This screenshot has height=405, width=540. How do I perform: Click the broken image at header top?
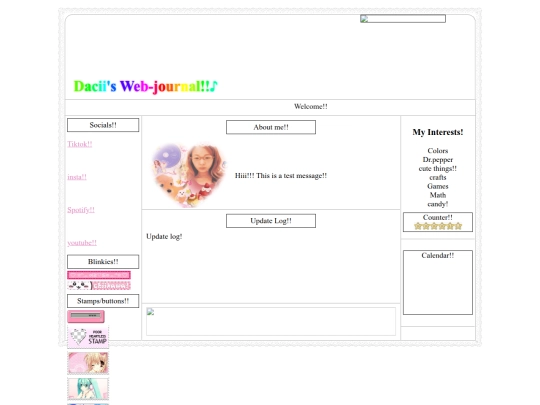pyautogui.click(x=403, y=19)
